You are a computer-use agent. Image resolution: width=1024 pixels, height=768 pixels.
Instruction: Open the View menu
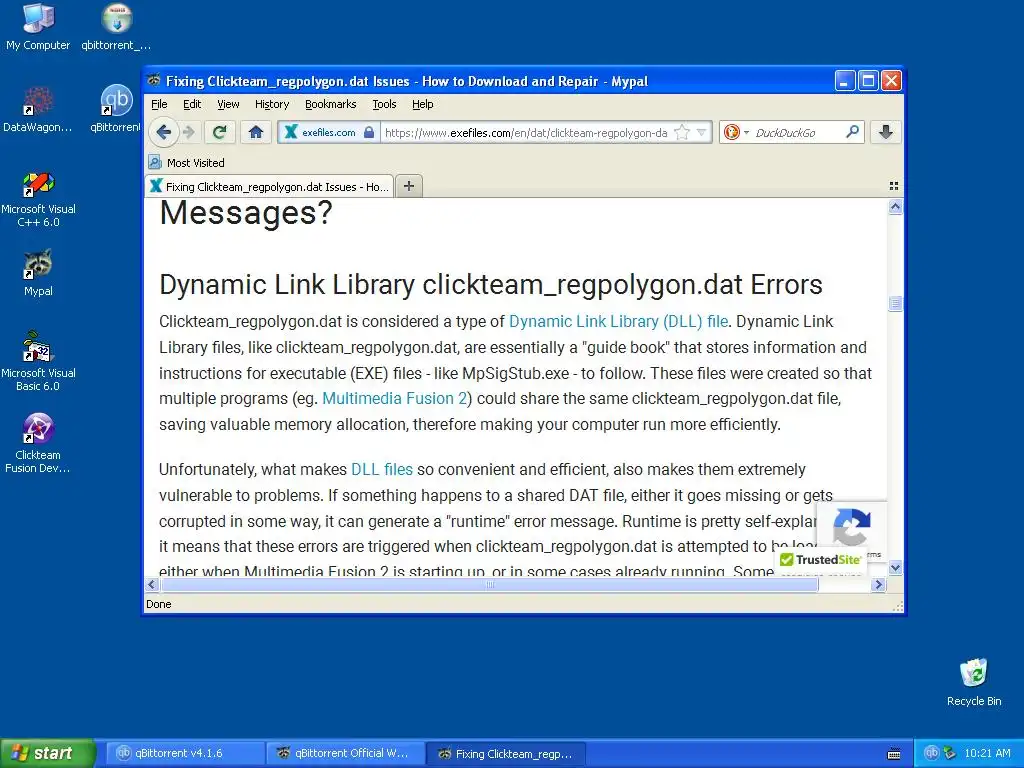tap(228, 104)
